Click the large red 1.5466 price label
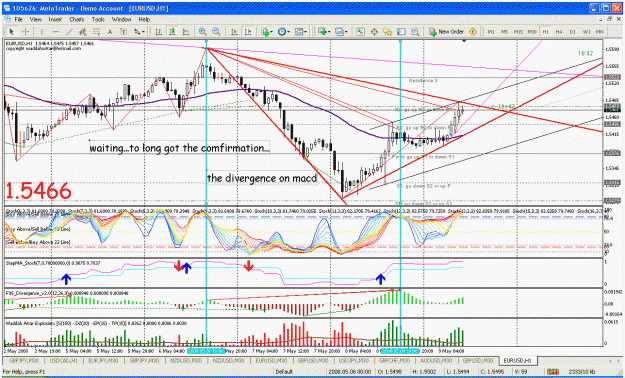Screen dimensions: 625x378 38,191
